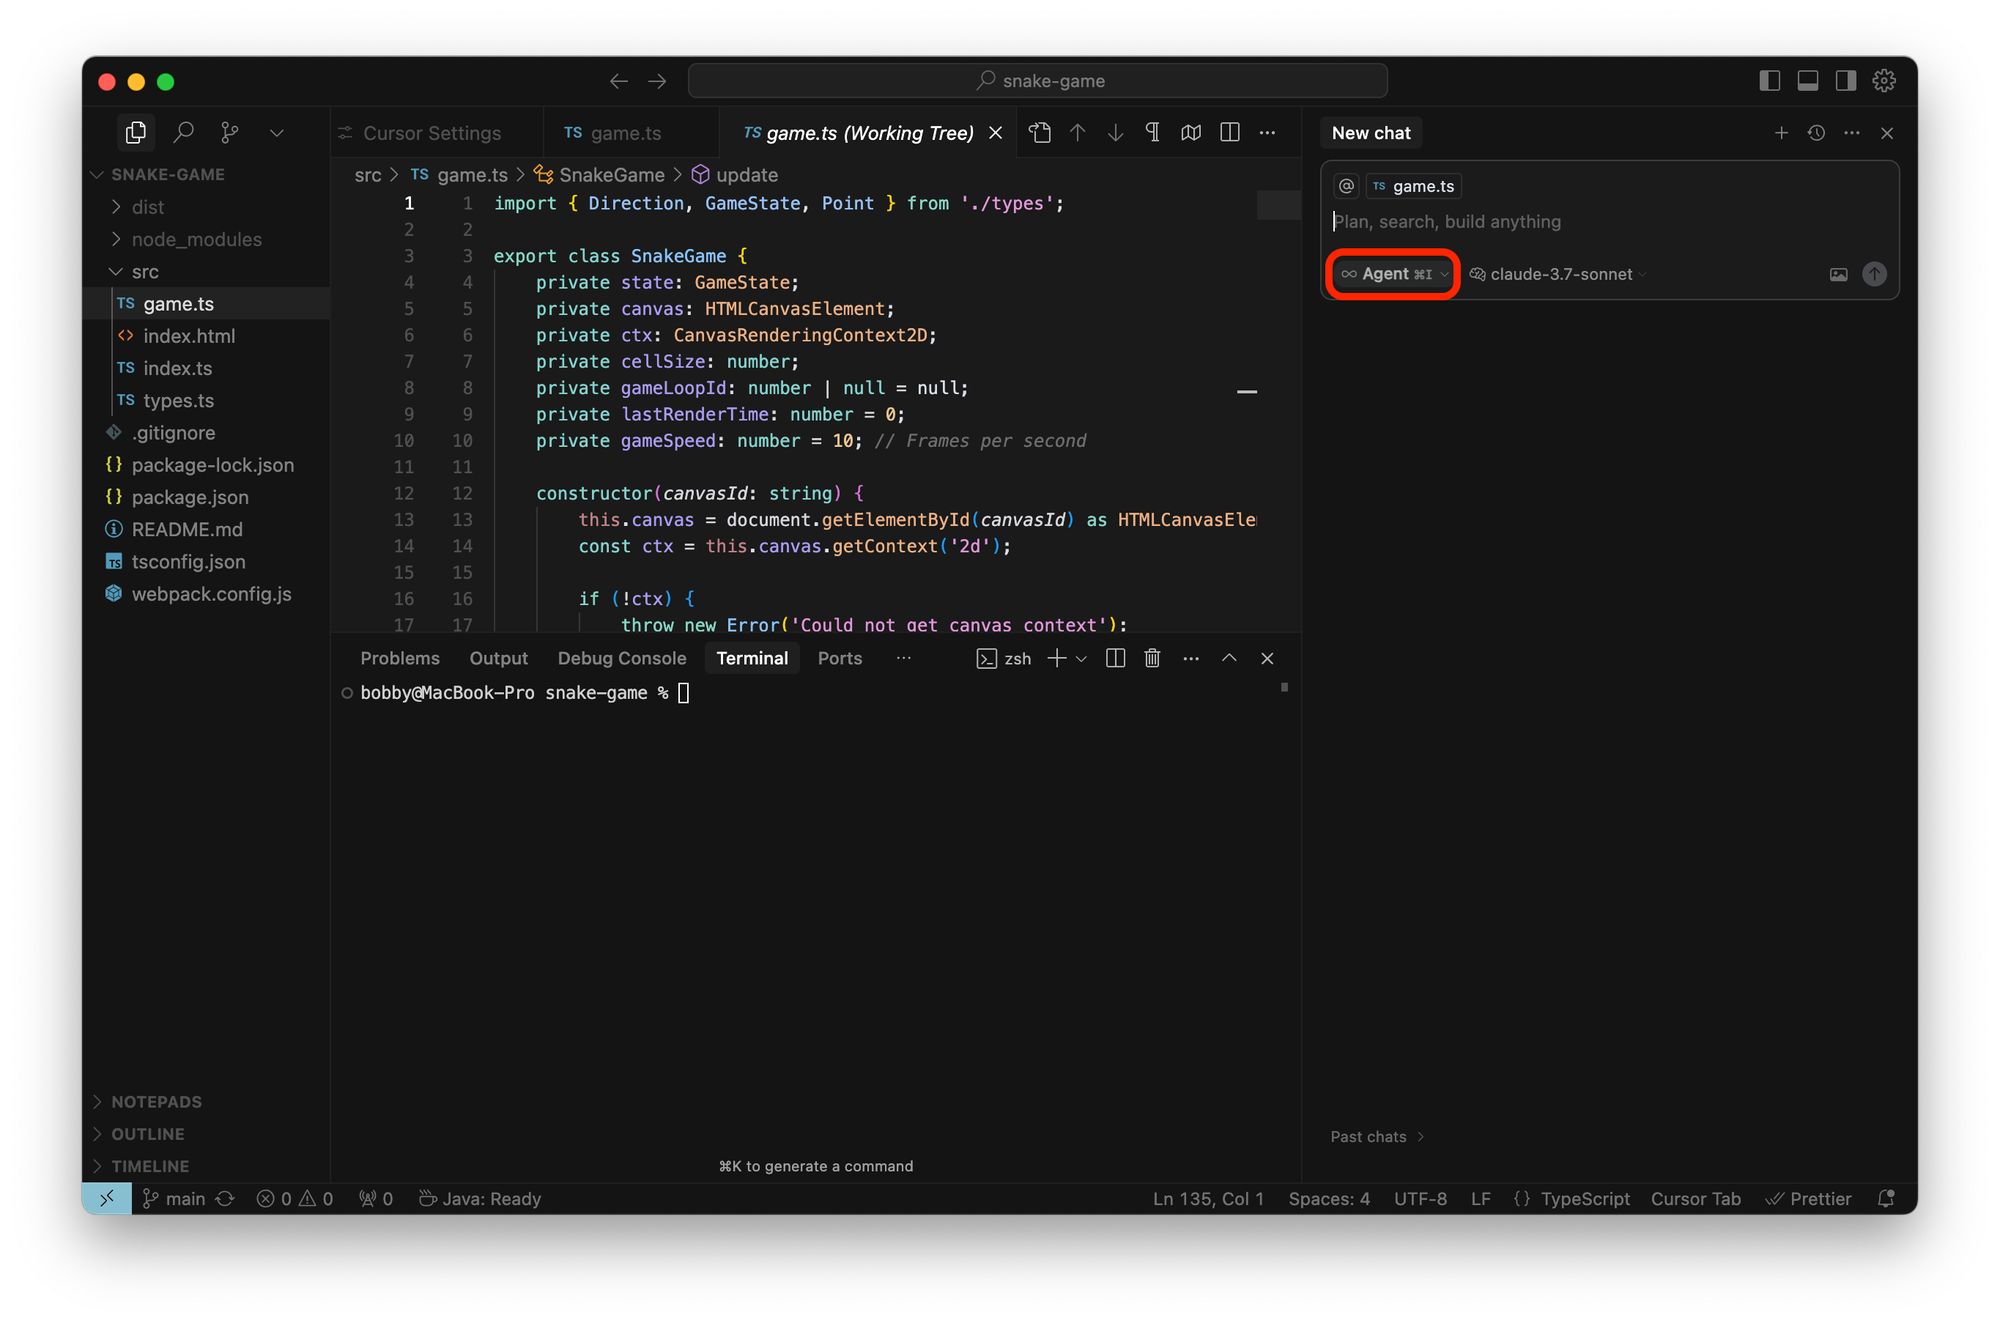Screen dimensions: 2000x1323
Task: Open the Debug Console panel tab
Action: coord(621,658)
